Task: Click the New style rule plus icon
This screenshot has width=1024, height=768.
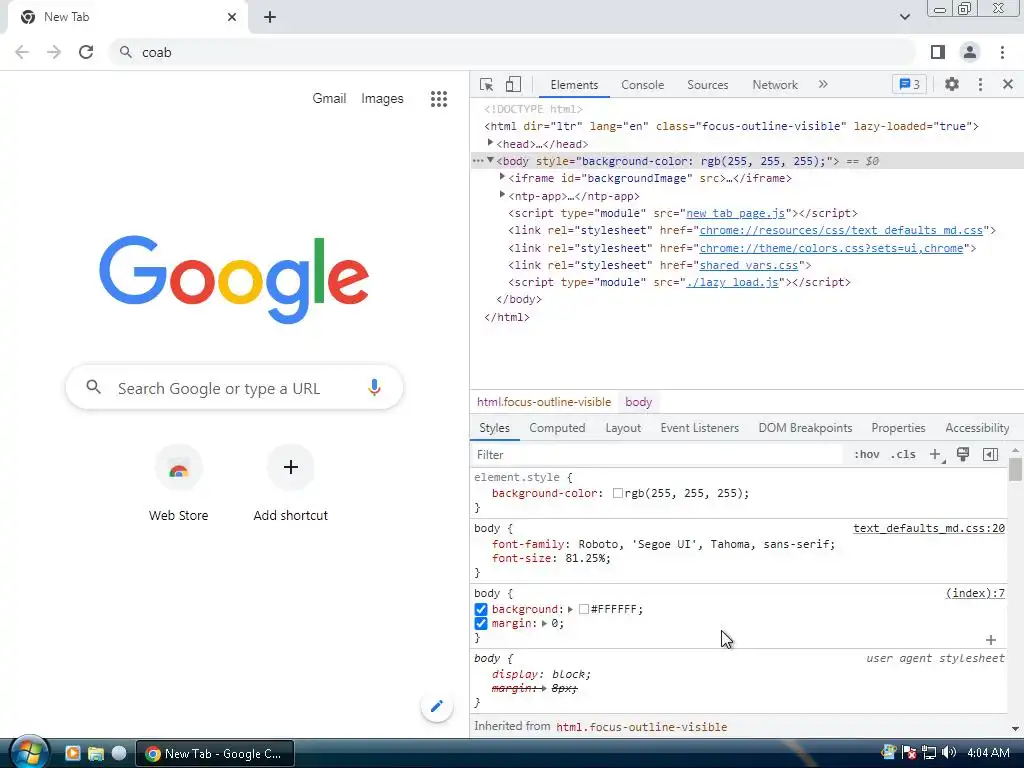Action: pos(936,455)
